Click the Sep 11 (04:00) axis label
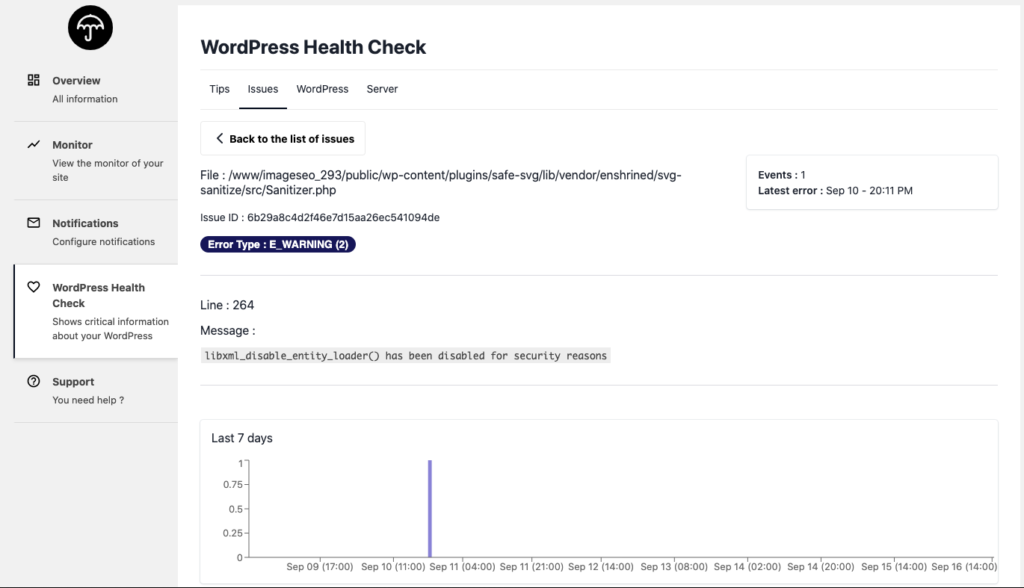This screenshot has width=1024, height=588. tap(462, 566)
